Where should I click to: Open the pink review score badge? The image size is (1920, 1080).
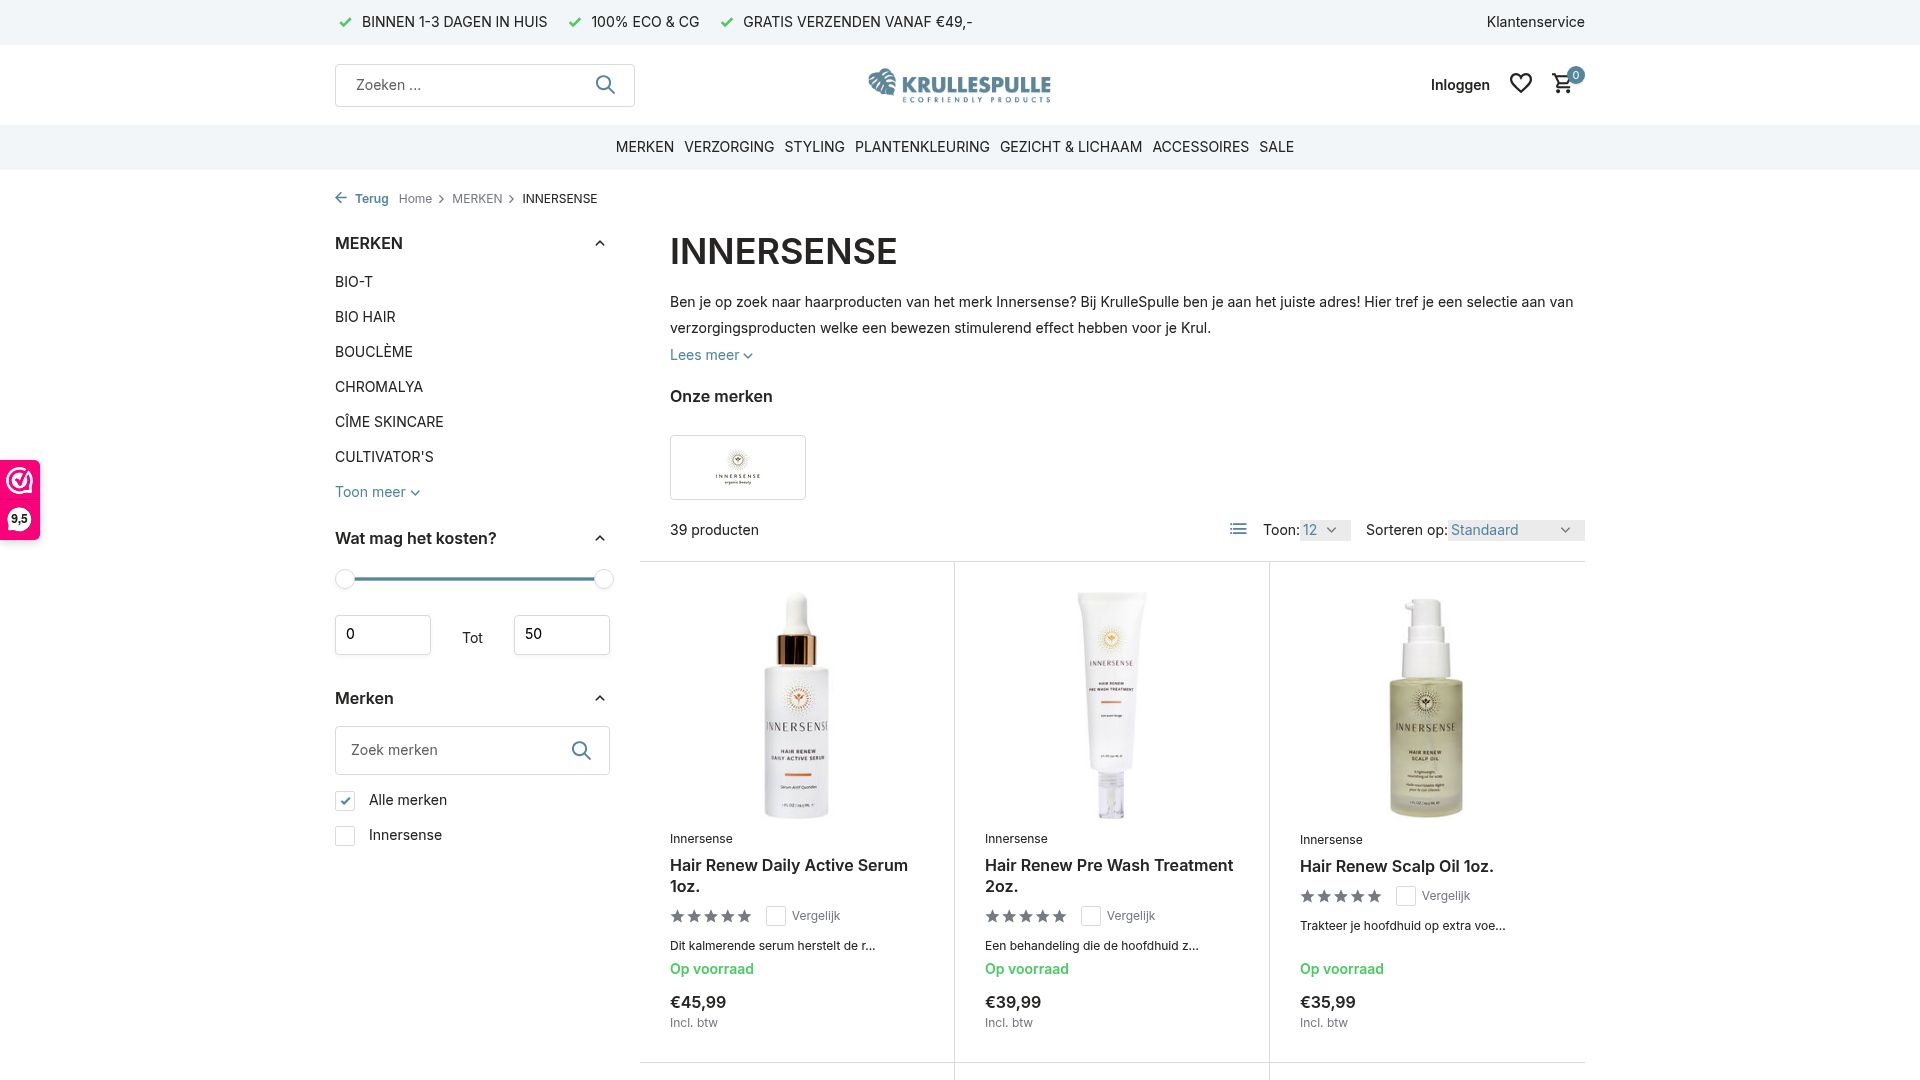click(20, 500)
